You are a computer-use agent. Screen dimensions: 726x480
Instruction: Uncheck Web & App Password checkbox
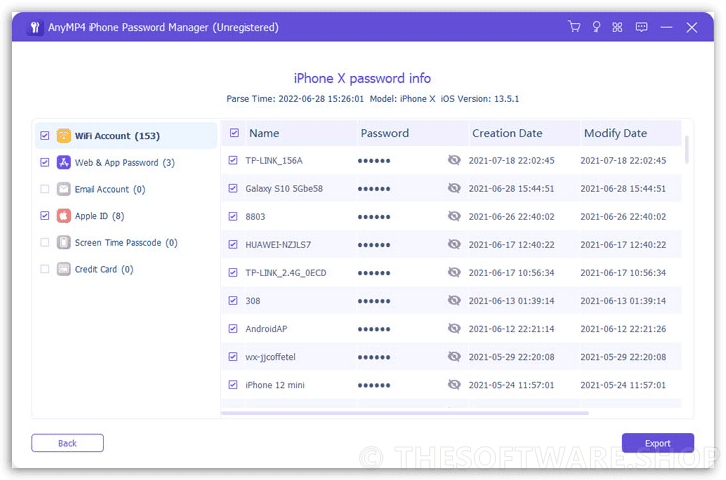(44, 162)
